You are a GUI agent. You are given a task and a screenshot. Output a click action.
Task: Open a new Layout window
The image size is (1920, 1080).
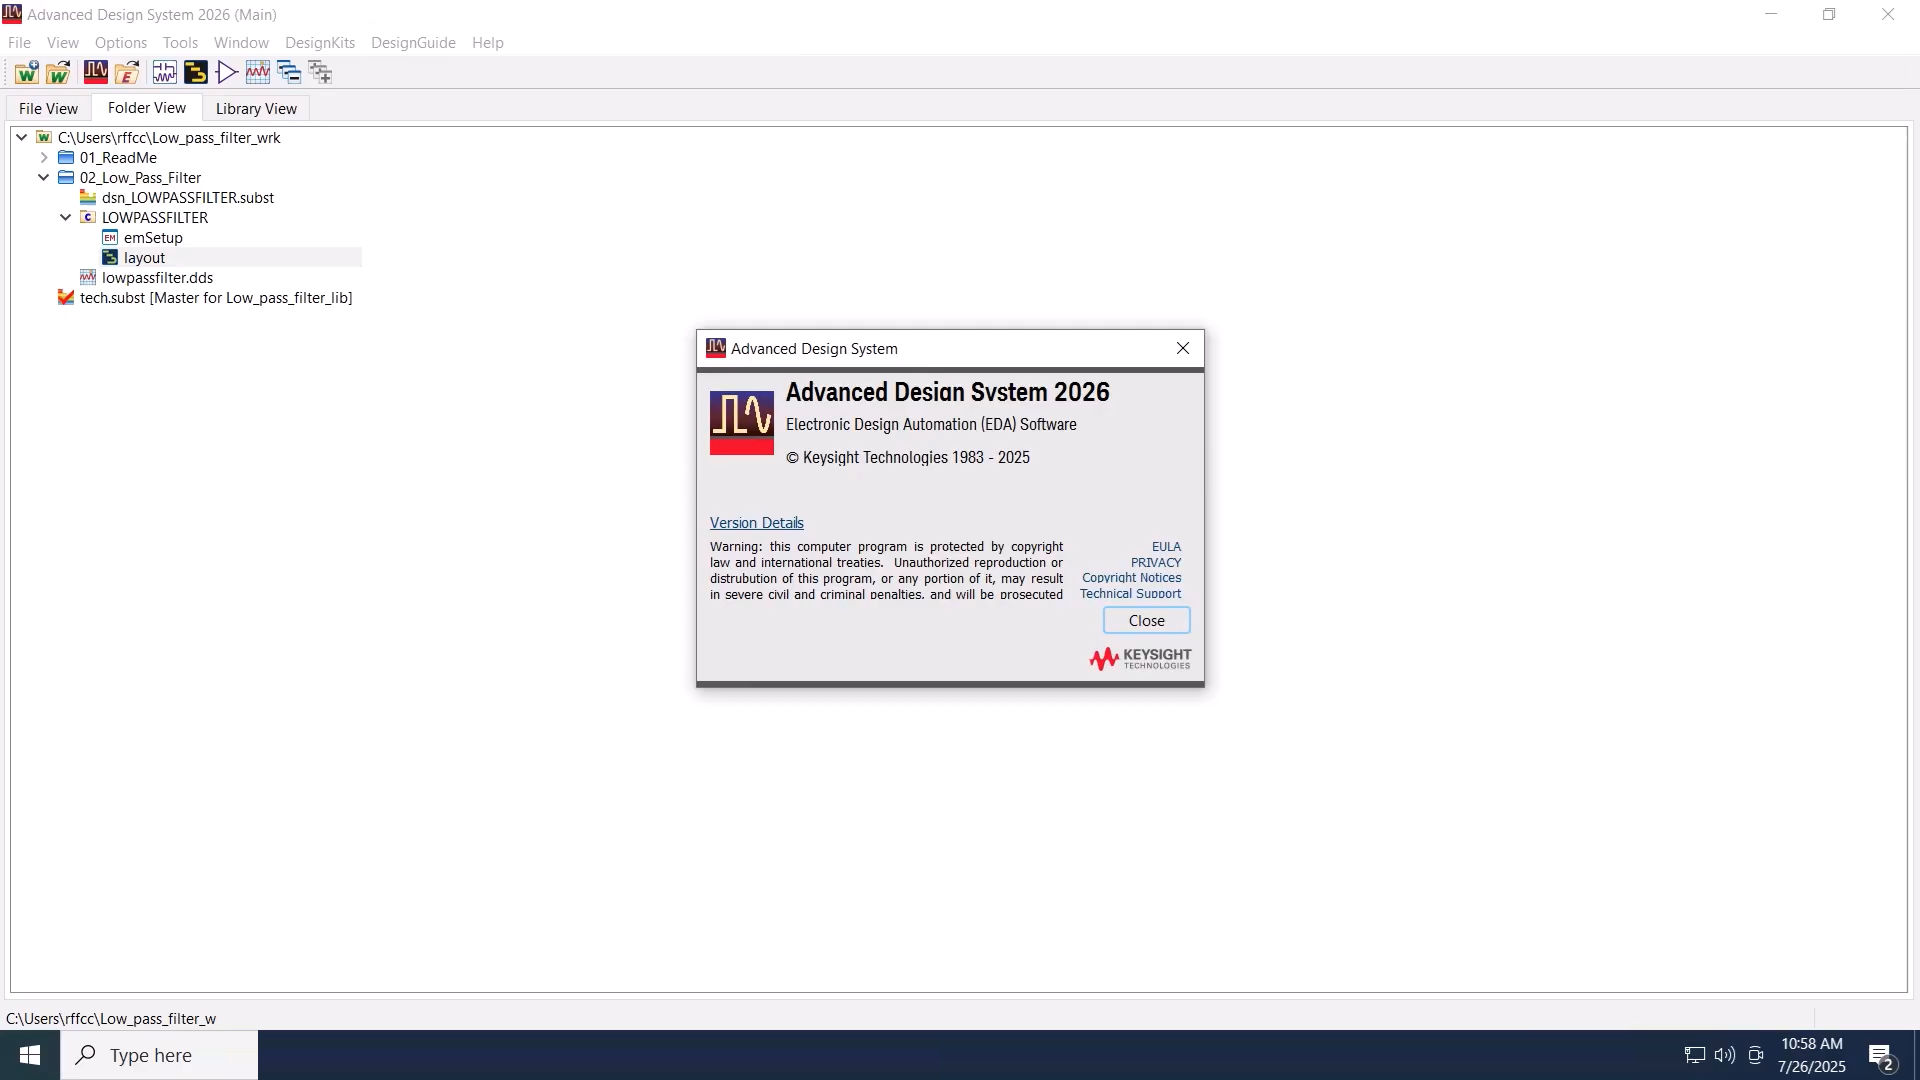pos(195,72)
